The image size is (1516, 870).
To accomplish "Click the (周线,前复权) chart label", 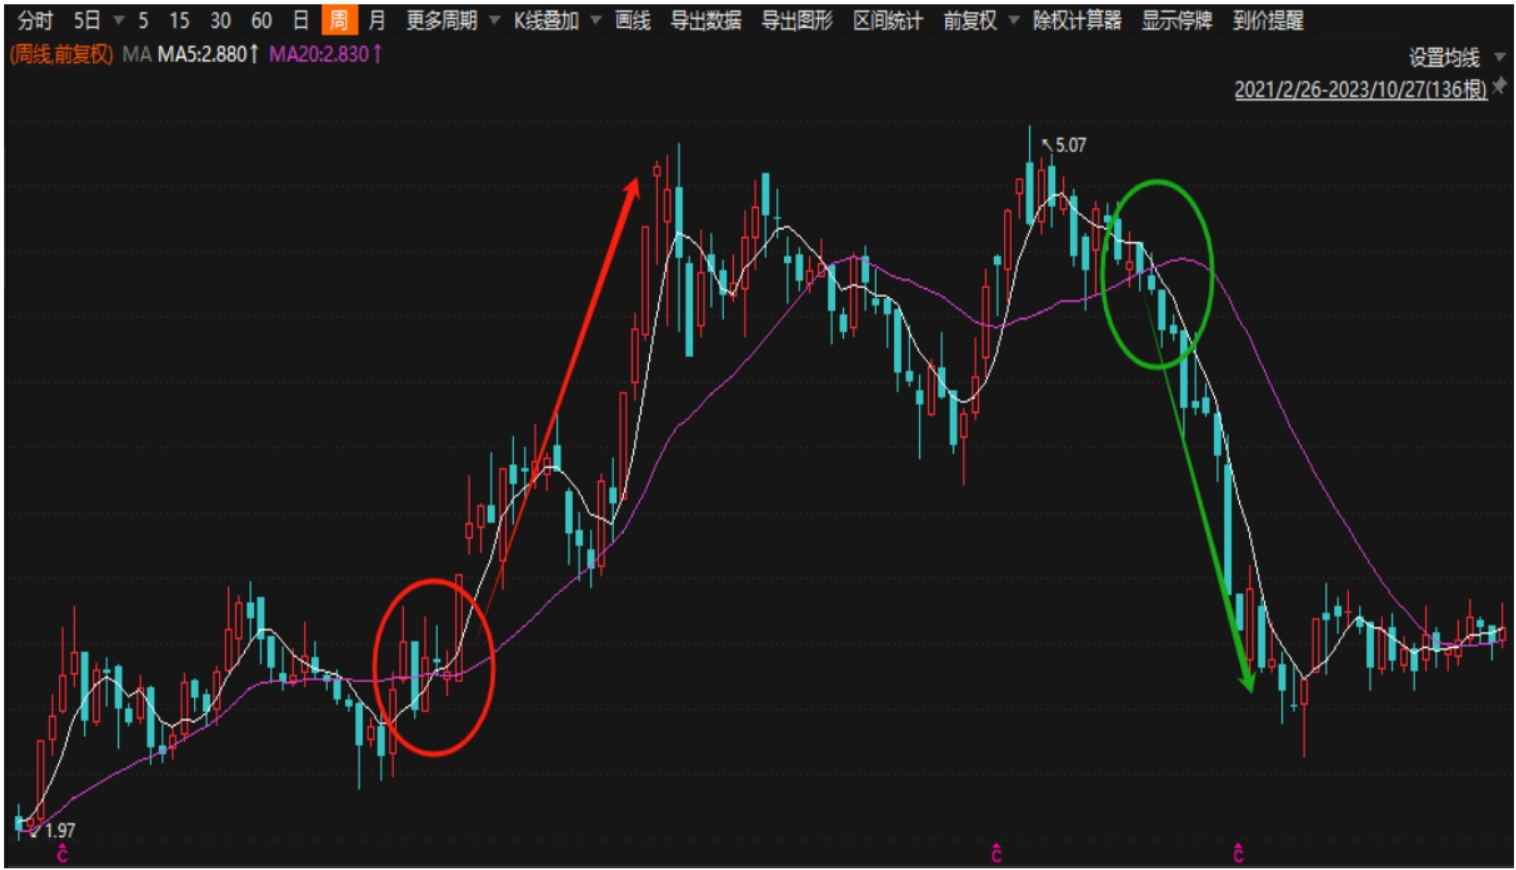I will (61, 54).
